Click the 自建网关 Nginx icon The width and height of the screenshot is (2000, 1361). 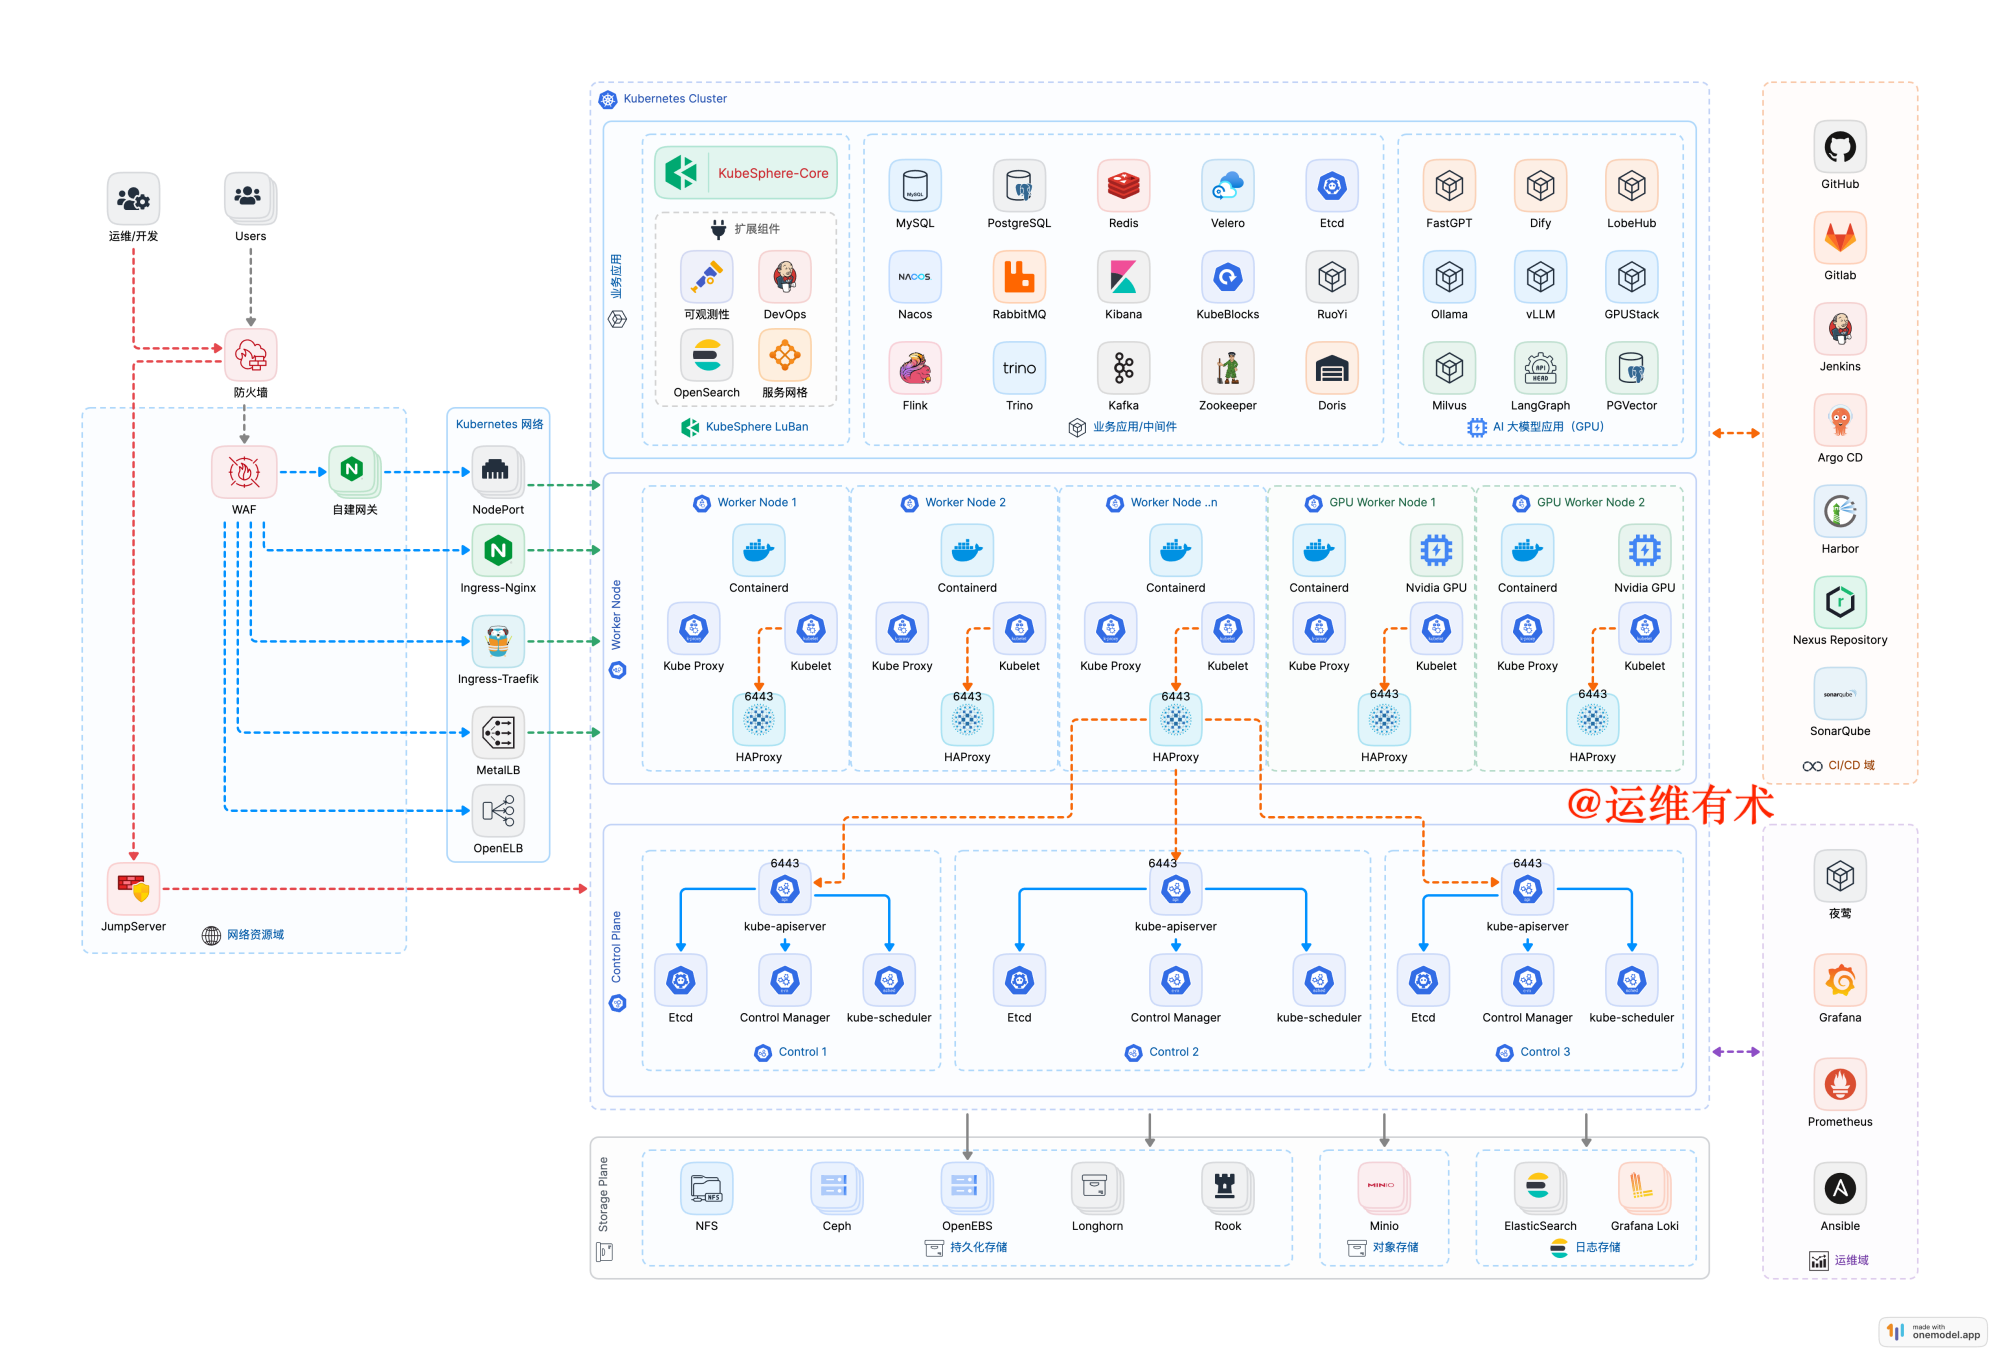click(x=354, y=472)
